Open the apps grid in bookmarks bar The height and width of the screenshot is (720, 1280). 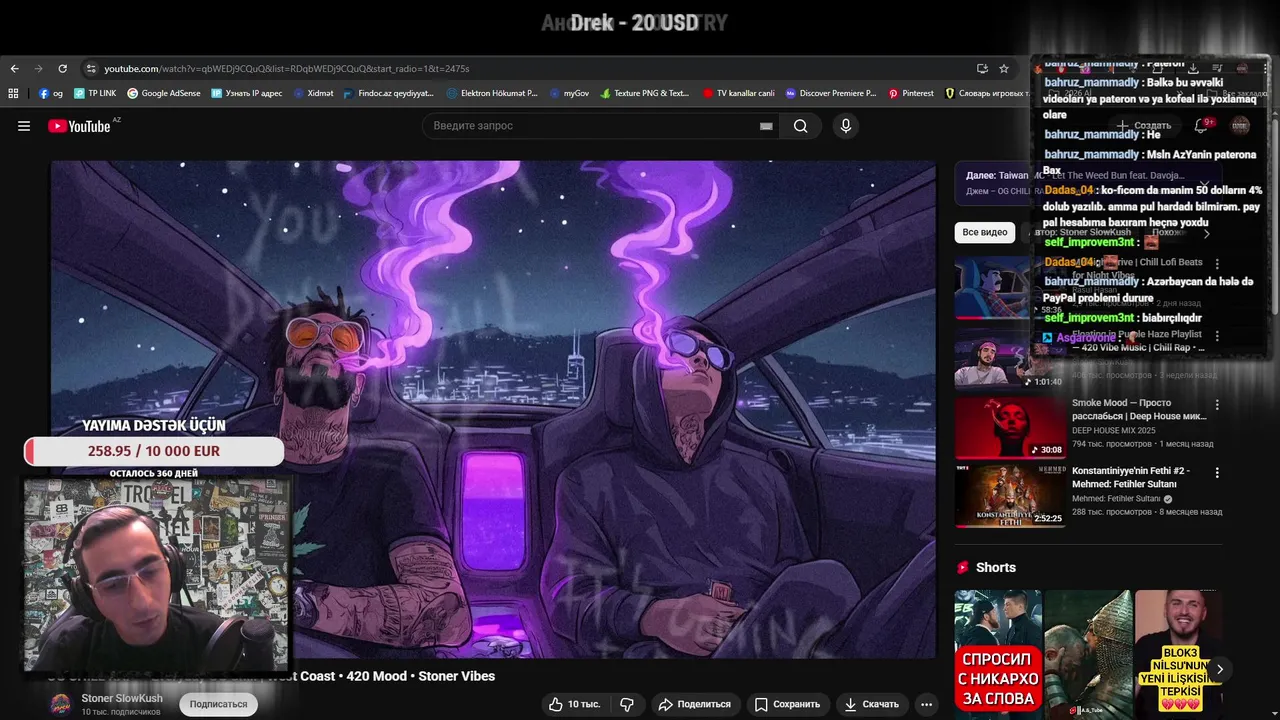point(13,93)
